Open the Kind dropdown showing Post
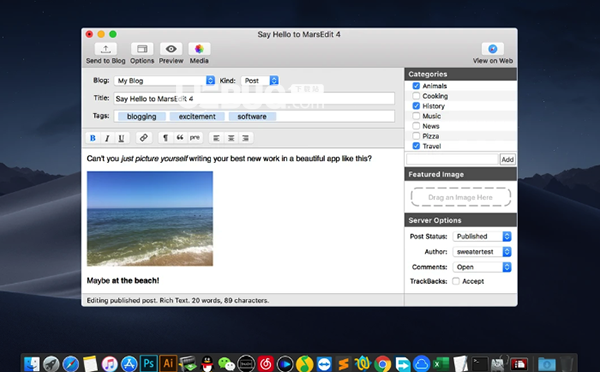The height and width of the screenshot is (372, 600). tap(260, 80)
